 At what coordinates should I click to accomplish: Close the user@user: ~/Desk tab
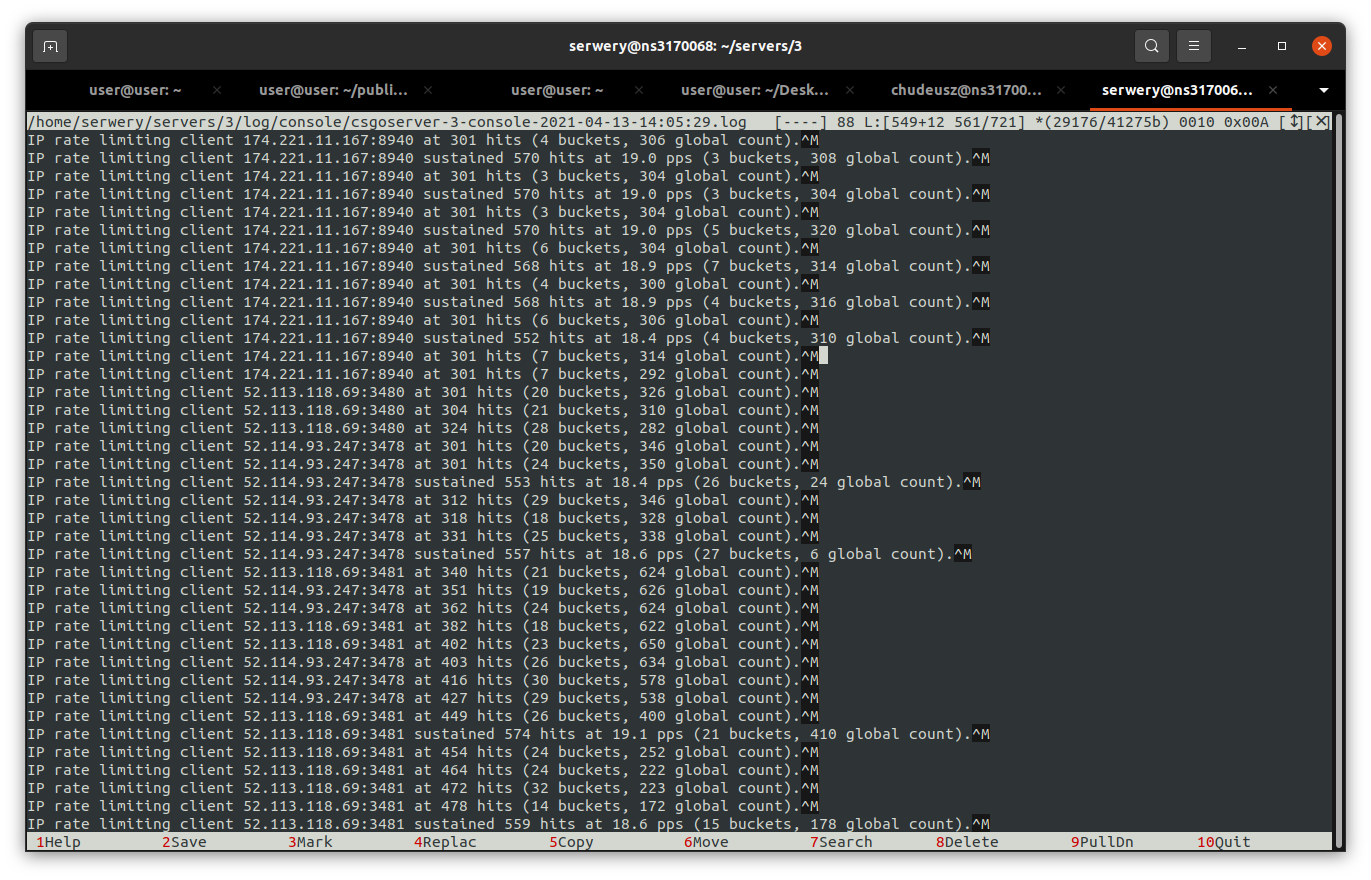849,90
